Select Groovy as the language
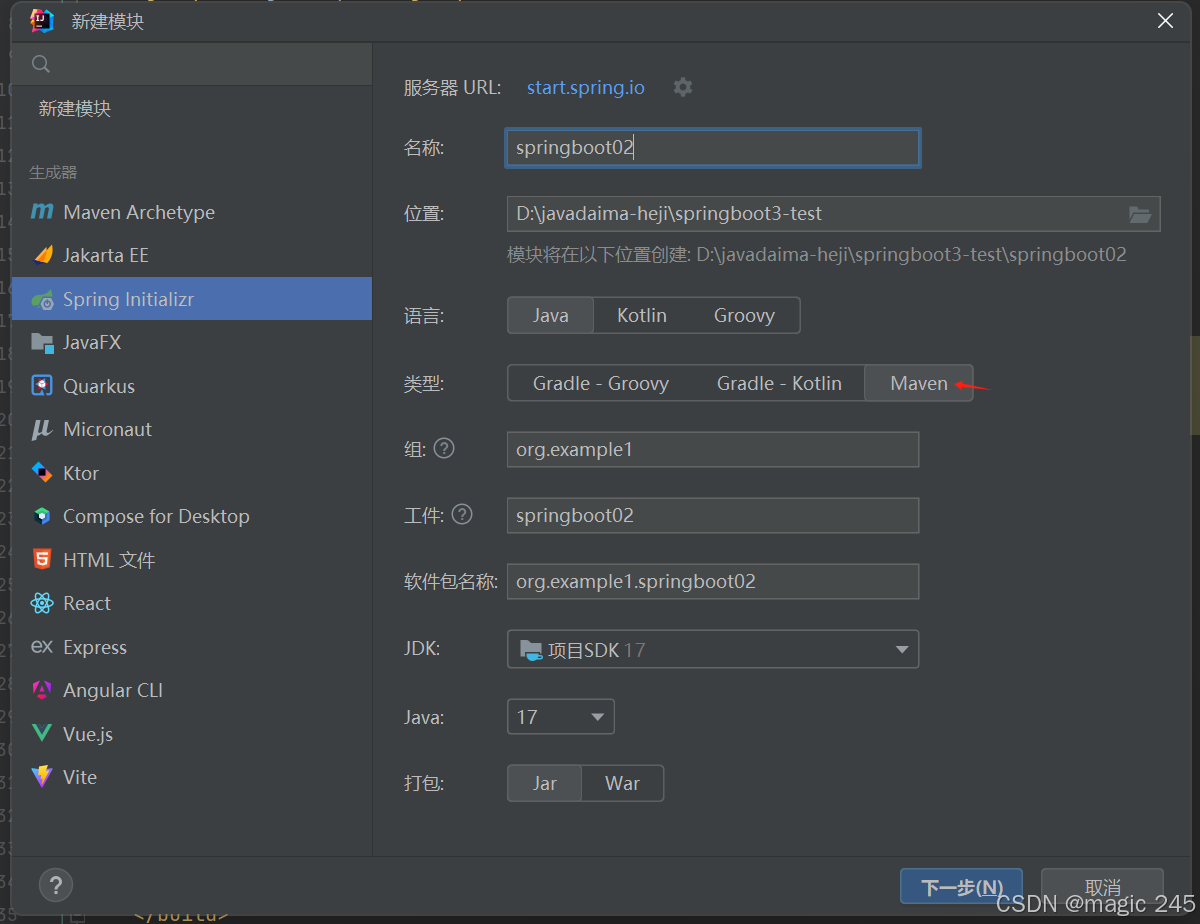Image resolution: width=1200 pixels, height=924 pixels. click(x=744, y=315)
